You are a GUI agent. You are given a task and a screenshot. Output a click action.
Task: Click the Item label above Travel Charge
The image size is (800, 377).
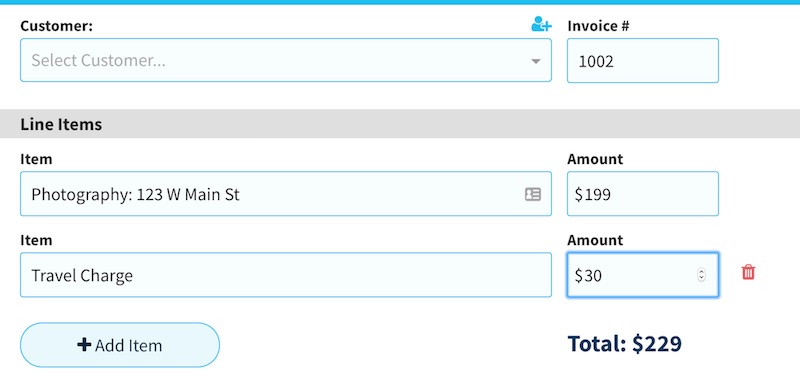click(x=36, y=240)
